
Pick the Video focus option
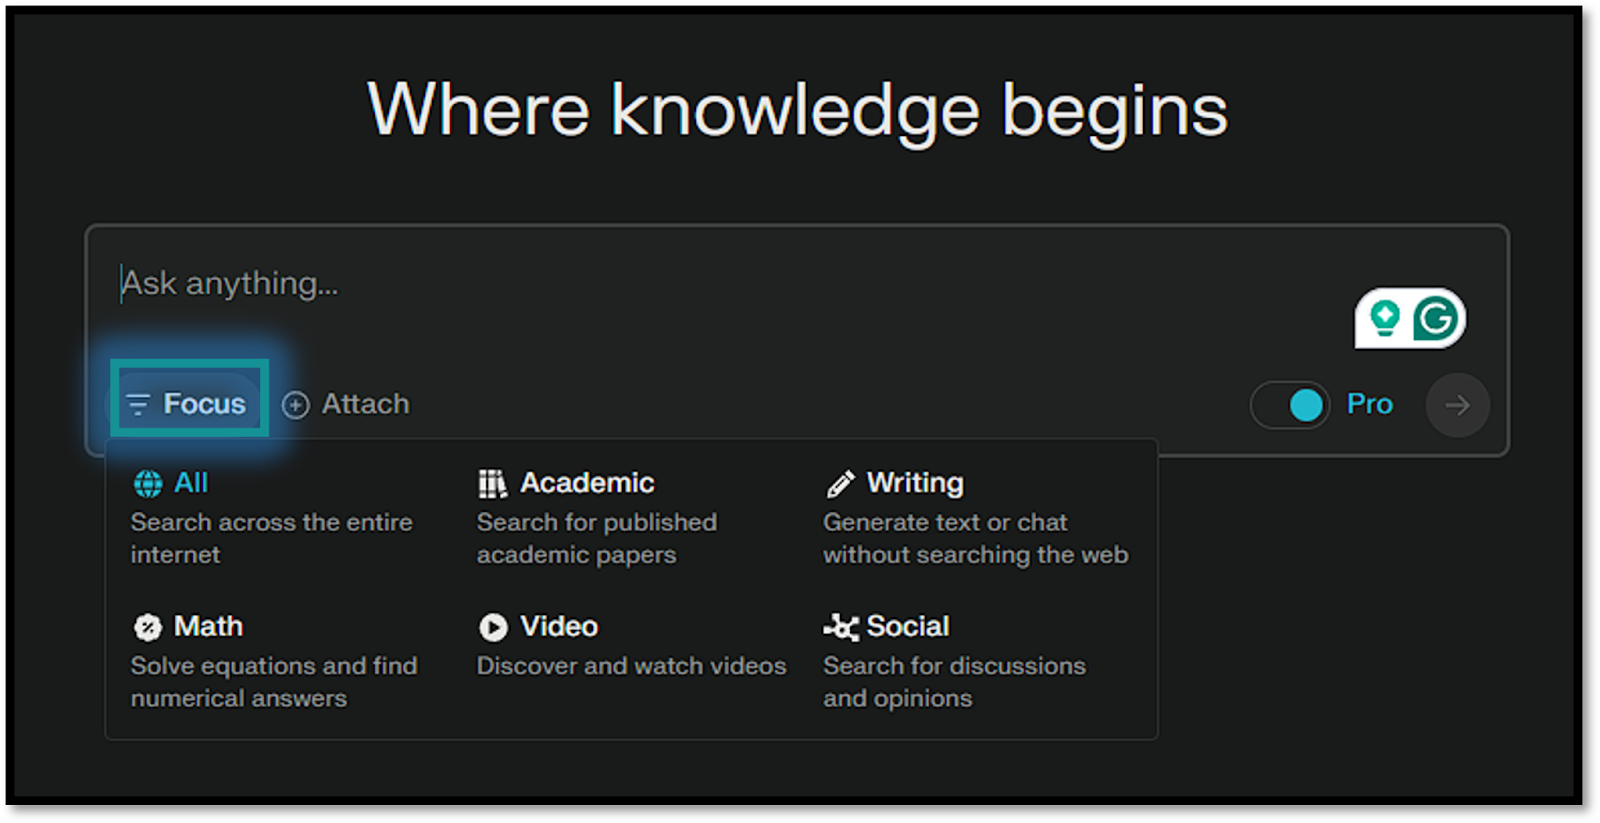click(559, 626)
